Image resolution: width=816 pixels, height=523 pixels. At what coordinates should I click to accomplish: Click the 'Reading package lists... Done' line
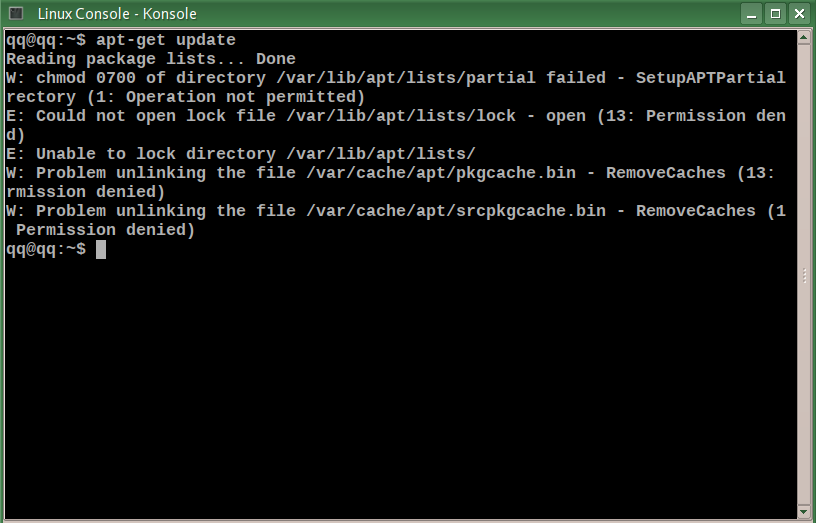coord(151,59)
